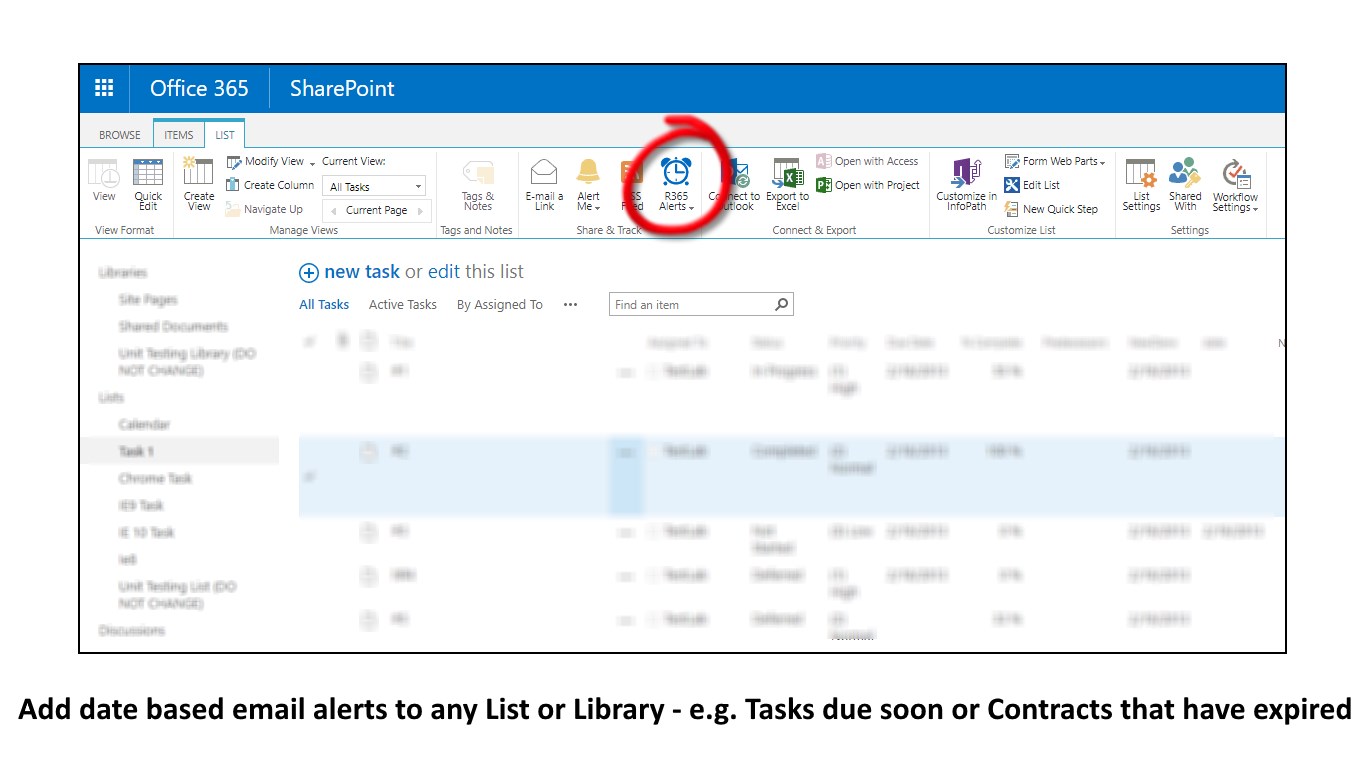The height and width of the screenshot is (768, 1366).
Task: Click Open with Access
Action: [x=867, y=161]
